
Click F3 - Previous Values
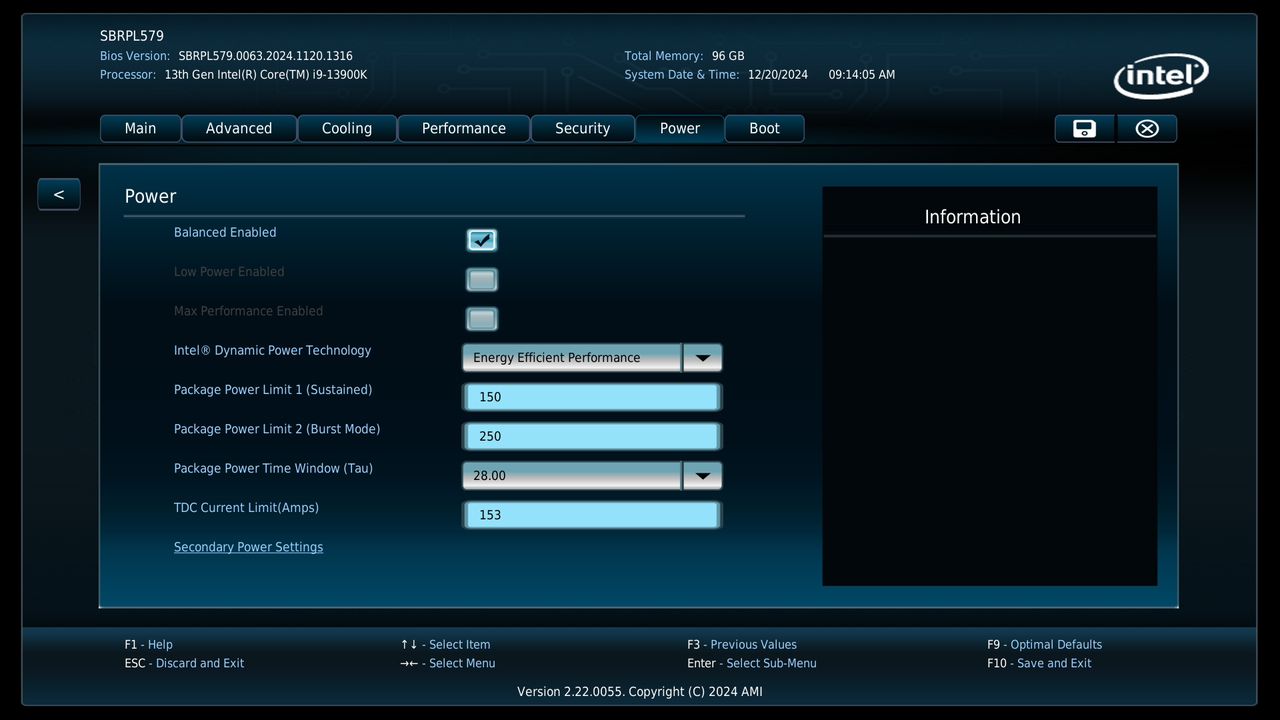[742, 645]
